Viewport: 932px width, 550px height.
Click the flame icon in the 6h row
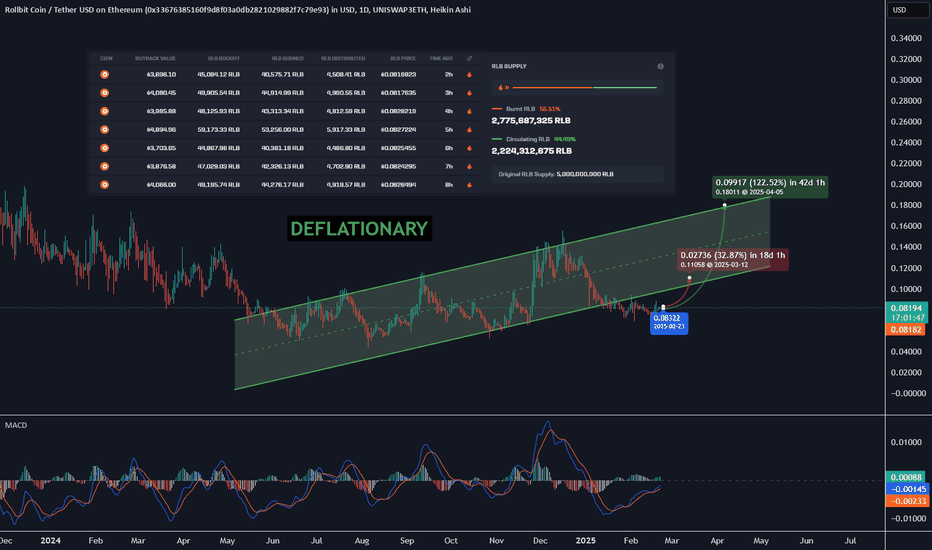(470, 148)
